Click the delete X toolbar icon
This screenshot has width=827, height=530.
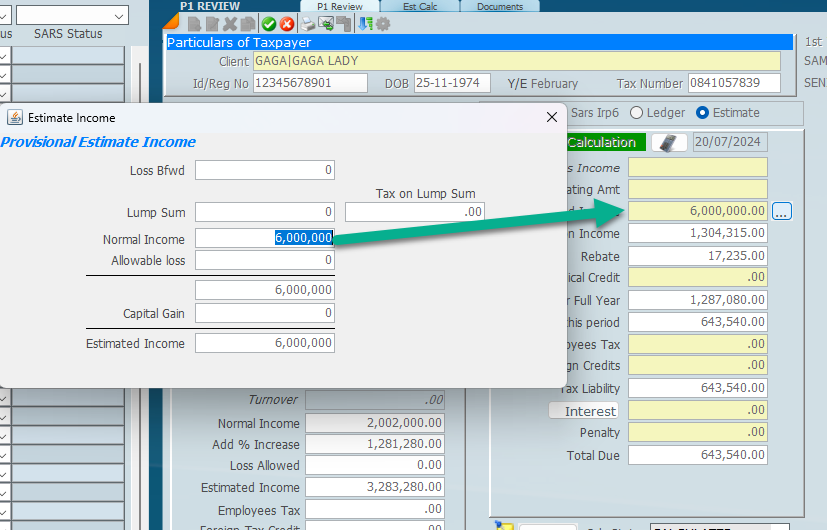[x=230, y=24]
